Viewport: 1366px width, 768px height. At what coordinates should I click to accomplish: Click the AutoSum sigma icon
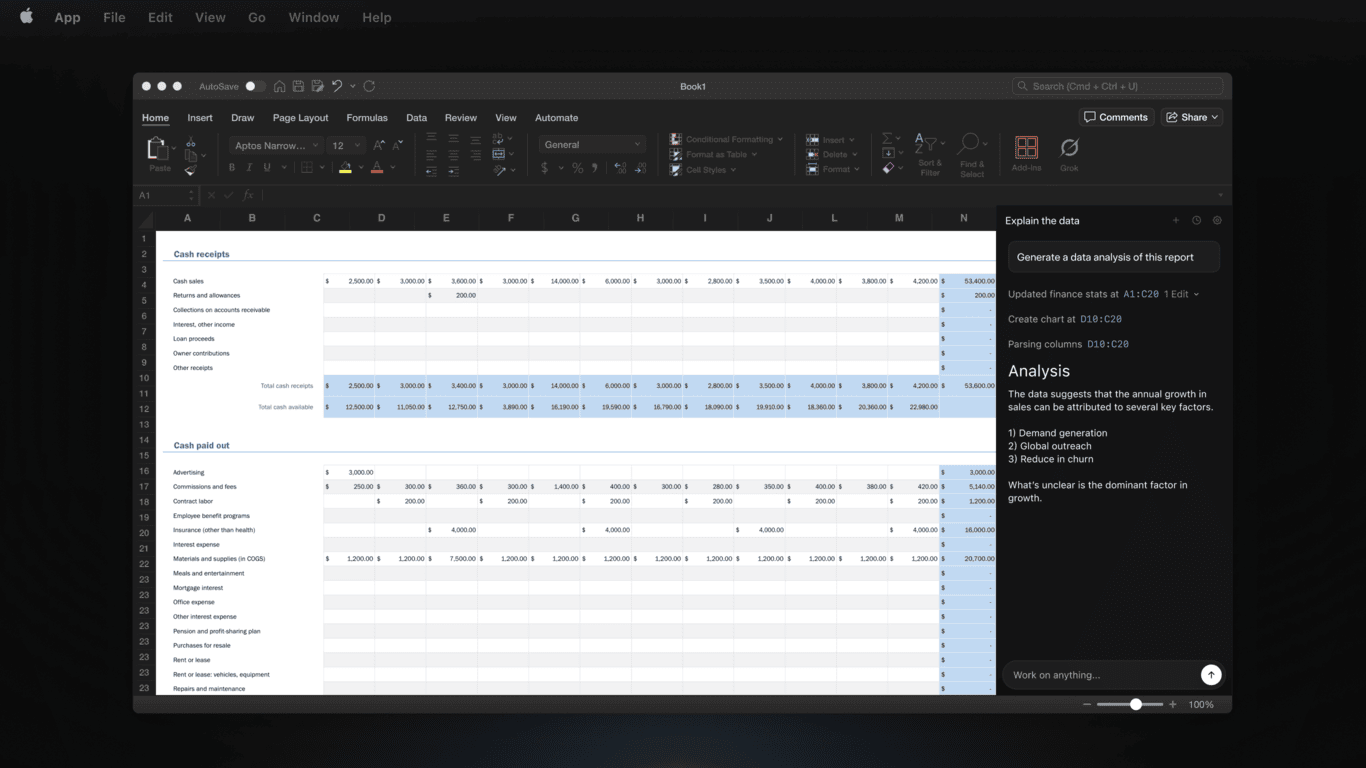click(888, 139)
